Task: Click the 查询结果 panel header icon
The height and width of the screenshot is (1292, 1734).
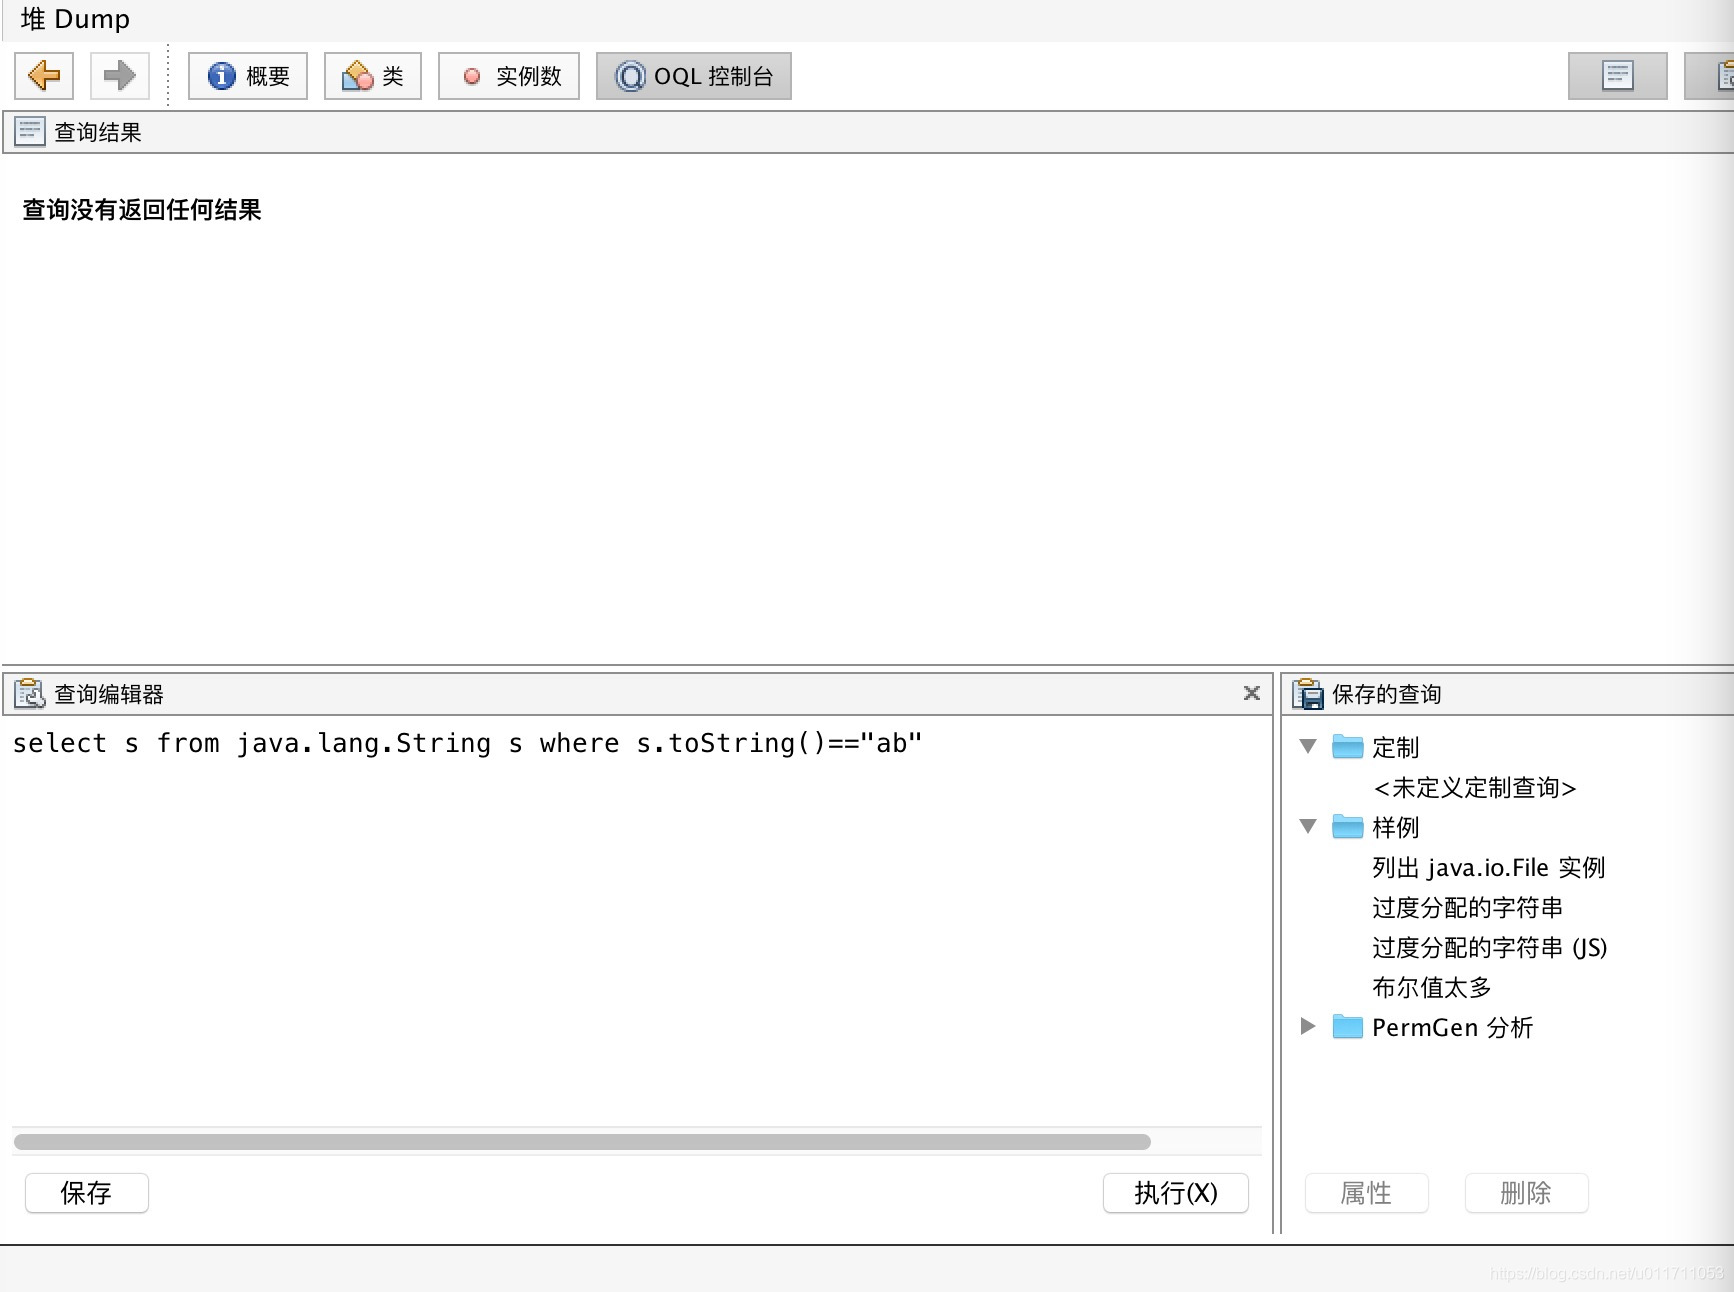Action: point(30,132)
